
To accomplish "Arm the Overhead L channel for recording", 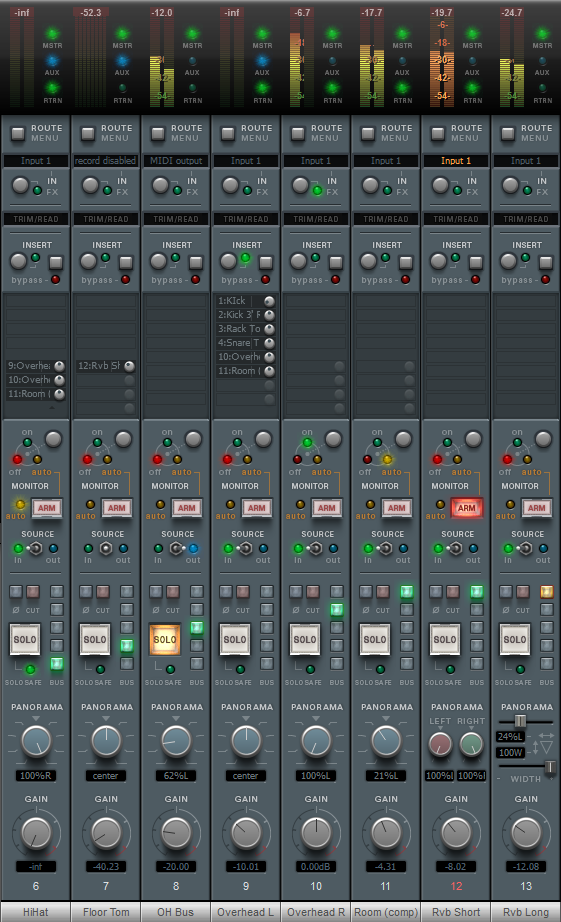I will 256,507.
